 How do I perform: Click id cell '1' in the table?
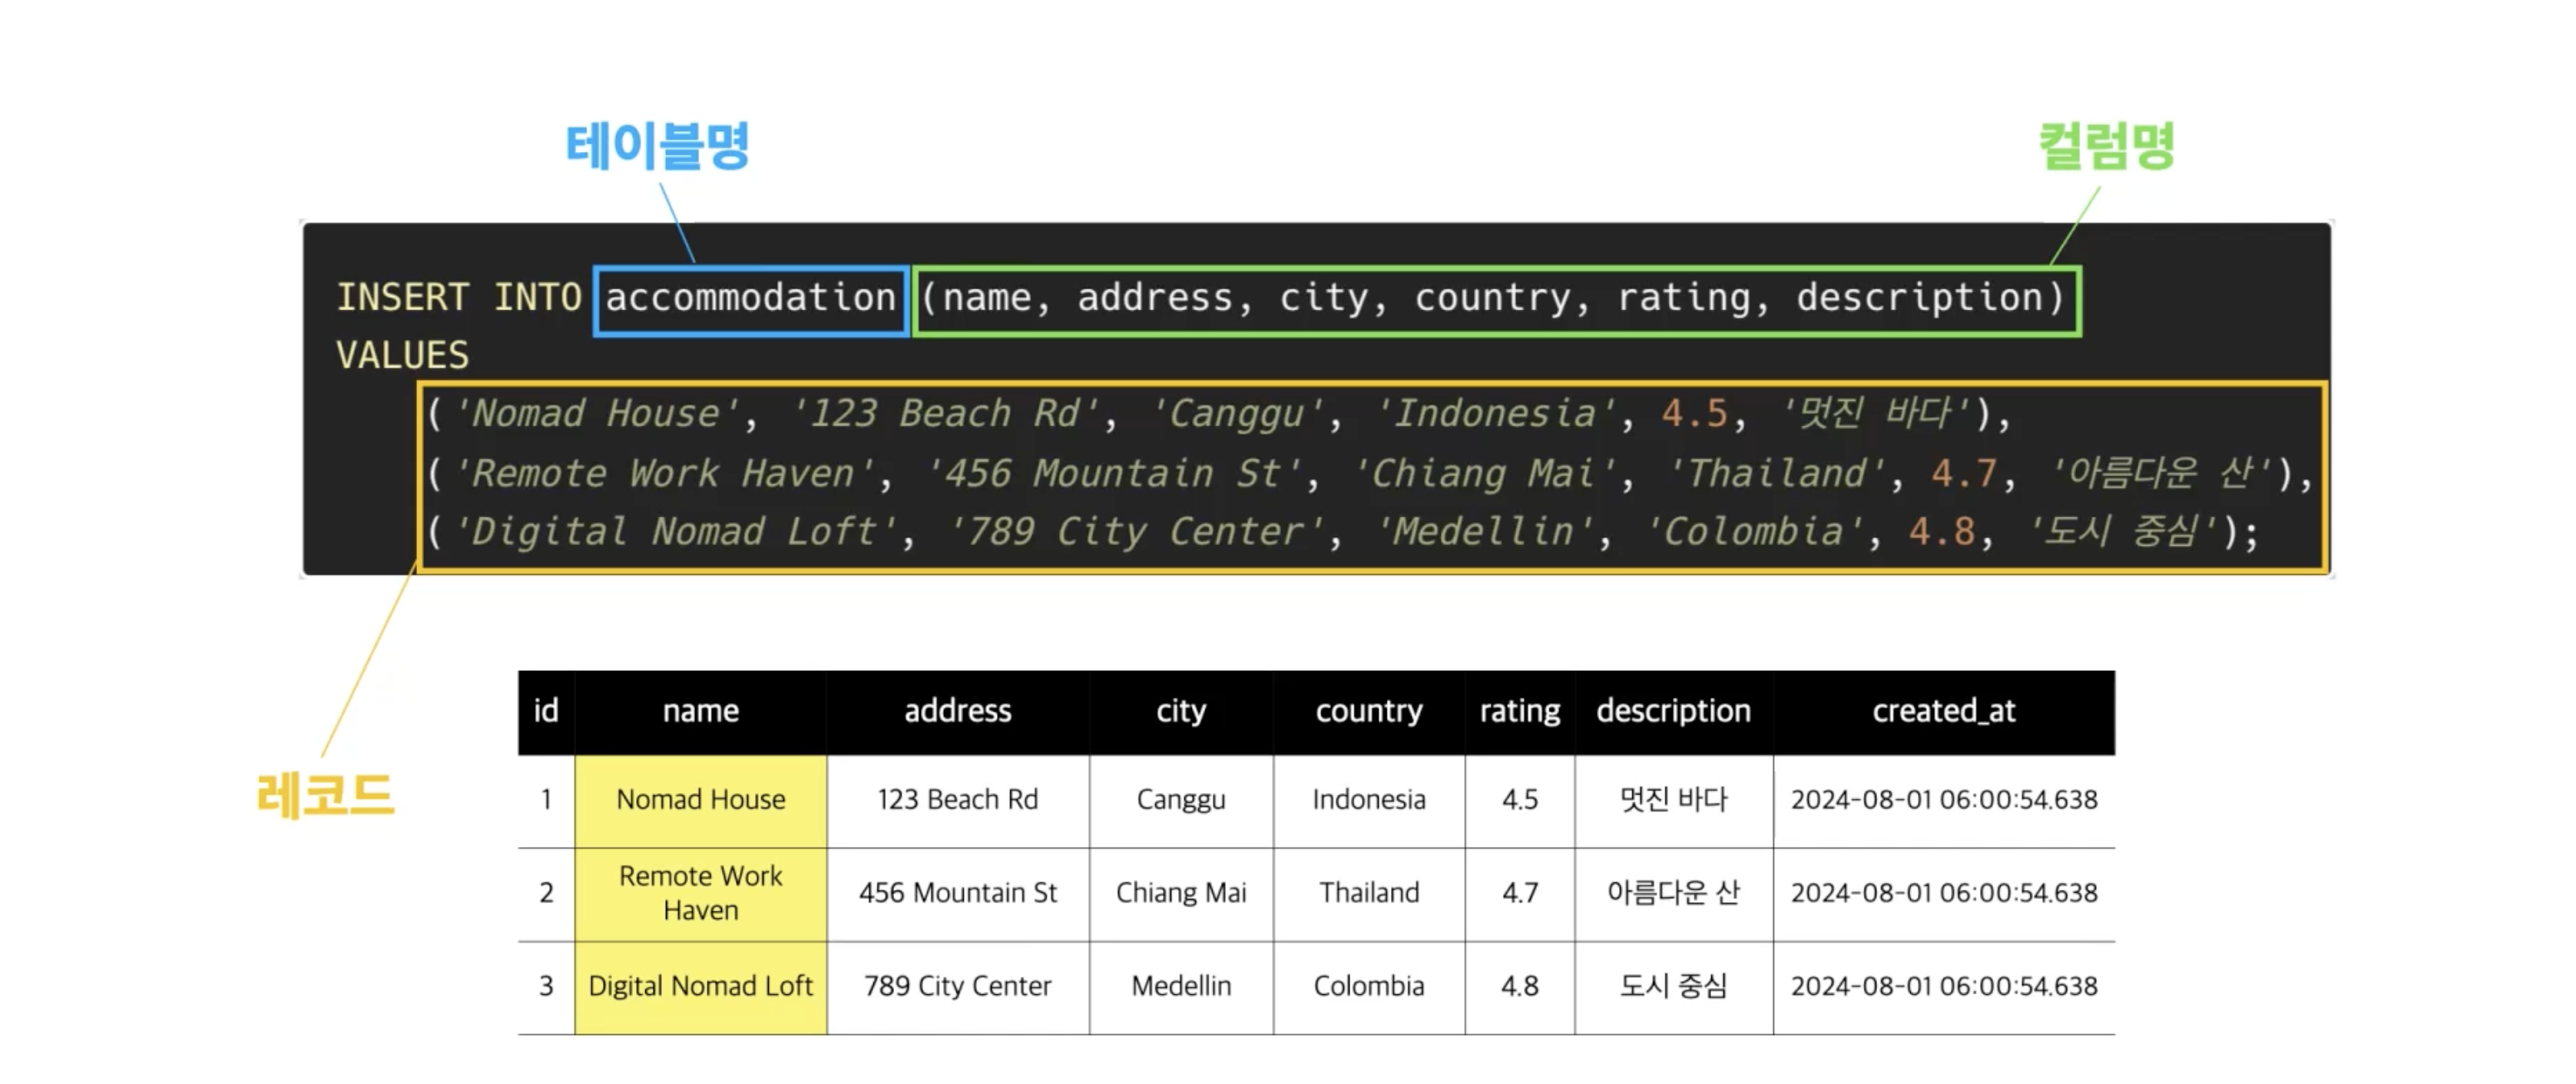pyautogui.click(x=546, y=800)
